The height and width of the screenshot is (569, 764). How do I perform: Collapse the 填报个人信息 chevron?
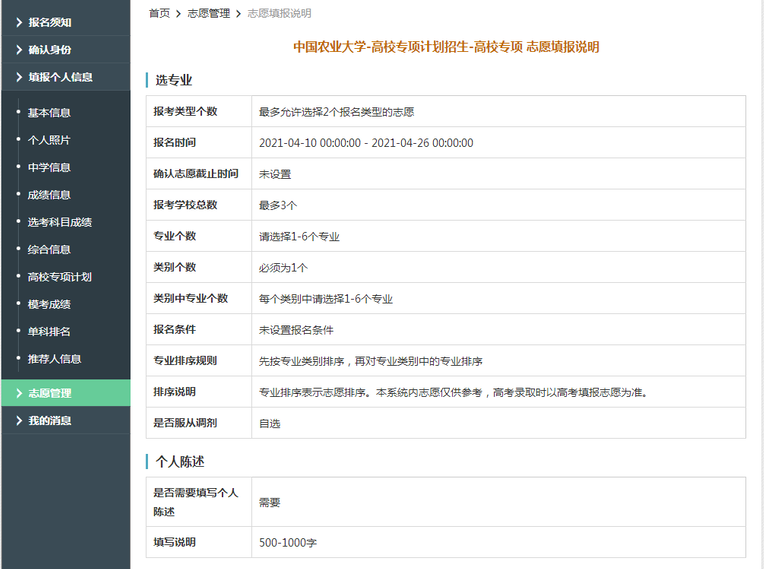(x=19, y=77)
